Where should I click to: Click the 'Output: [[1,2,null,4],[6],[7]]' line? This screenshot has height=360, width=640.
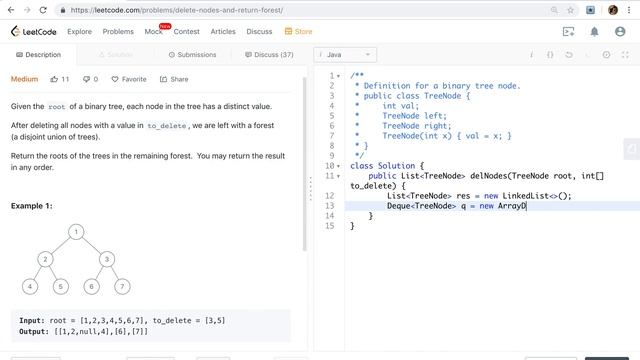click(x=84, y=331)
